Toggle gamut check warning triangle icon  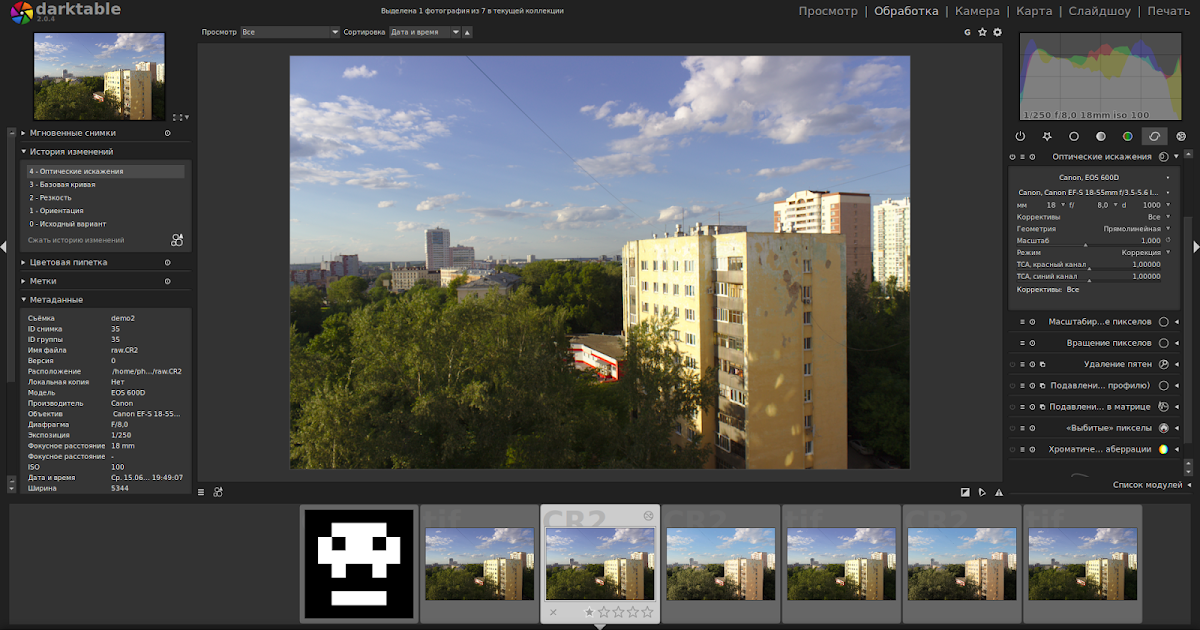pos(998,491)
